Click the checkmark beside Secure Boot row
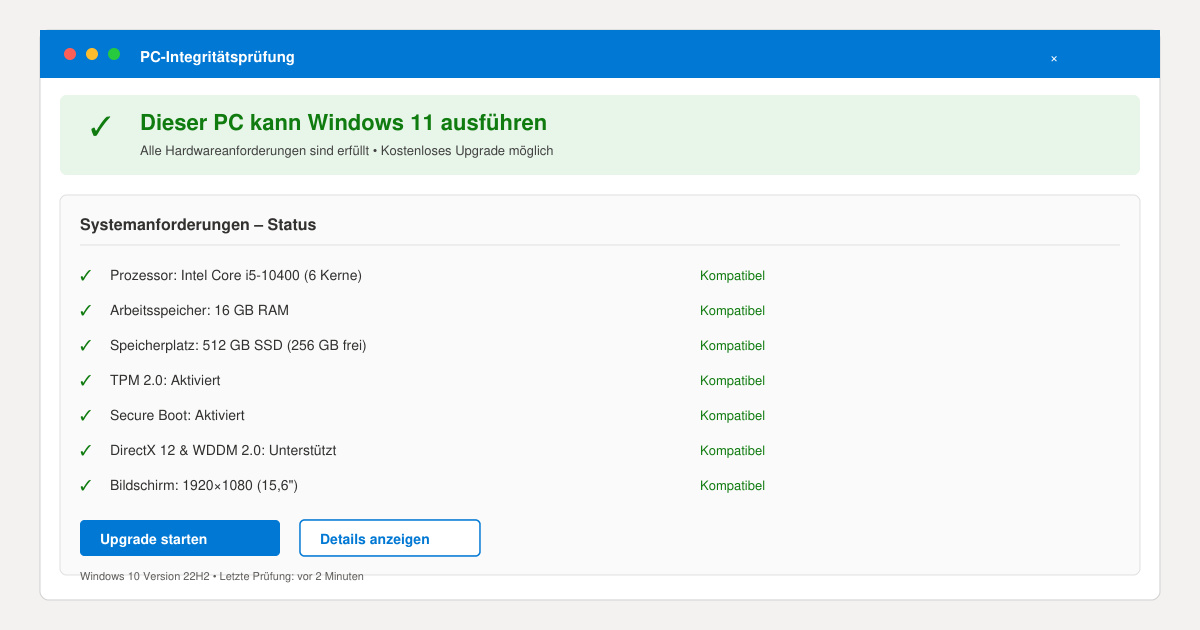 click(86, 415)
